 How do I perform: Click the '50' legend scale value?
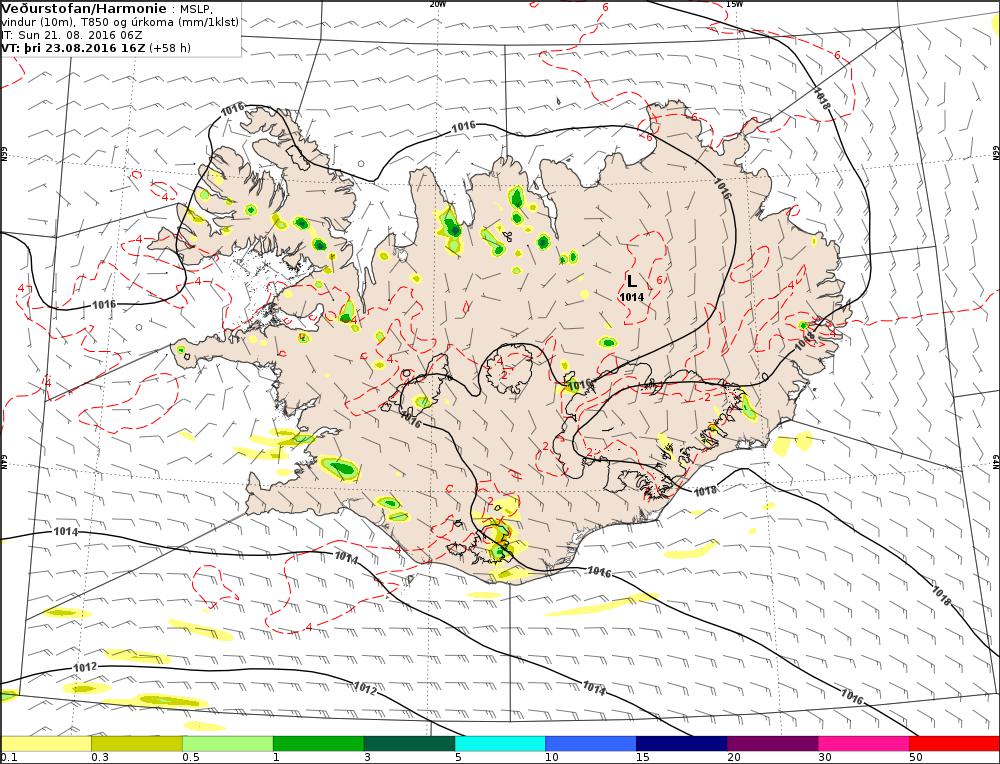point(916,758)
